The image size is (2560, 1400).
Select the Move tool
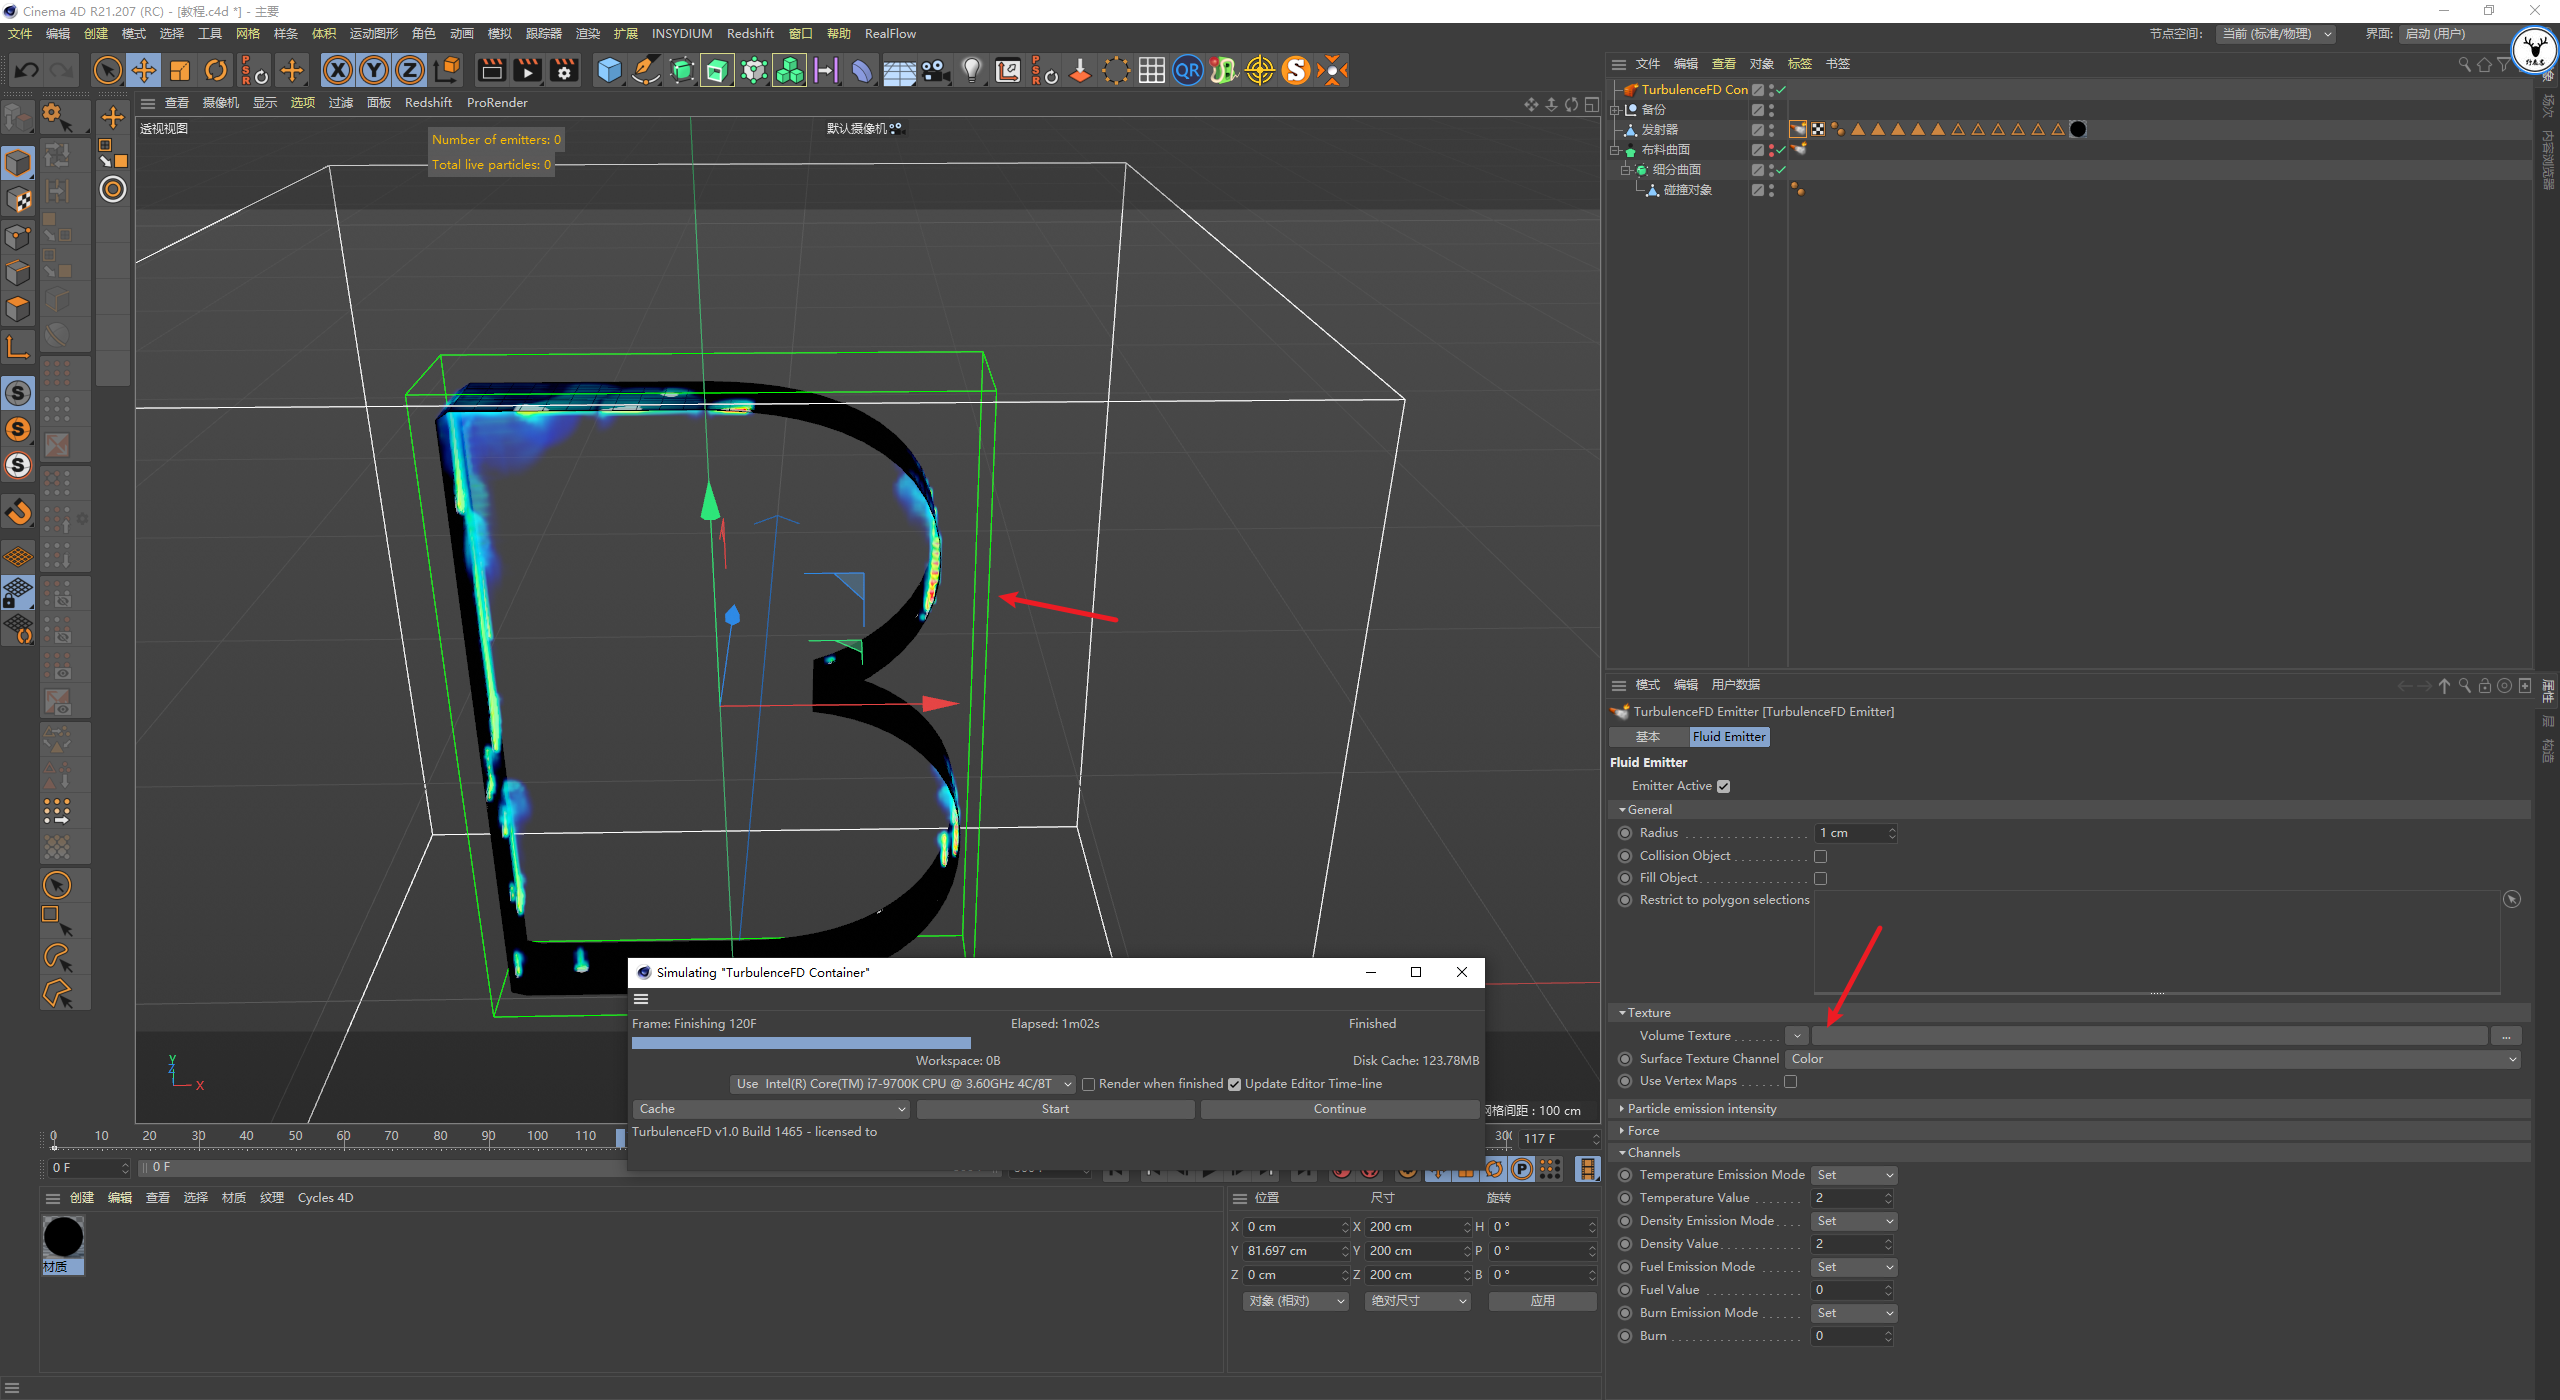(x=144, y=70)
